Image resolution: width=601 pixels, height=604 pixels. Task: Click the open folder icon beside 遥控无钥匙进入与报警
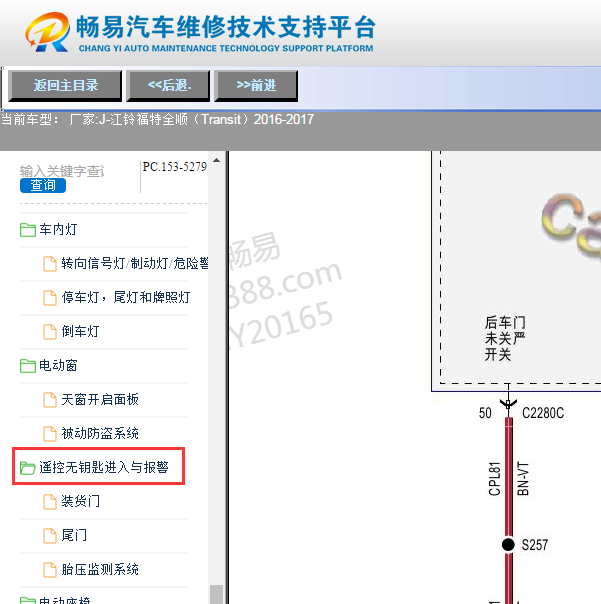tap(28, 468)
